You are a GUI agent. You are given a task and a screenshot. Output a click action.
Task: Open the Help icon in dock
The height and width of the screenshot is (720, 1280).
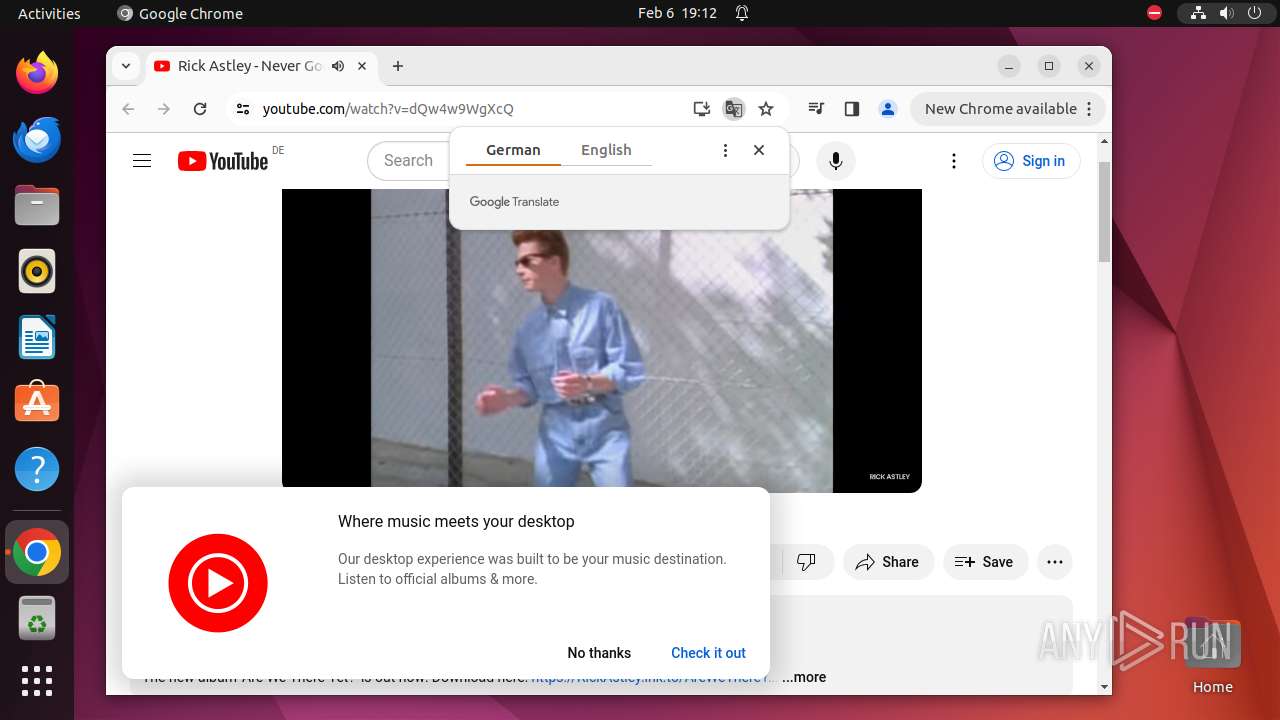tap(37, 469)
